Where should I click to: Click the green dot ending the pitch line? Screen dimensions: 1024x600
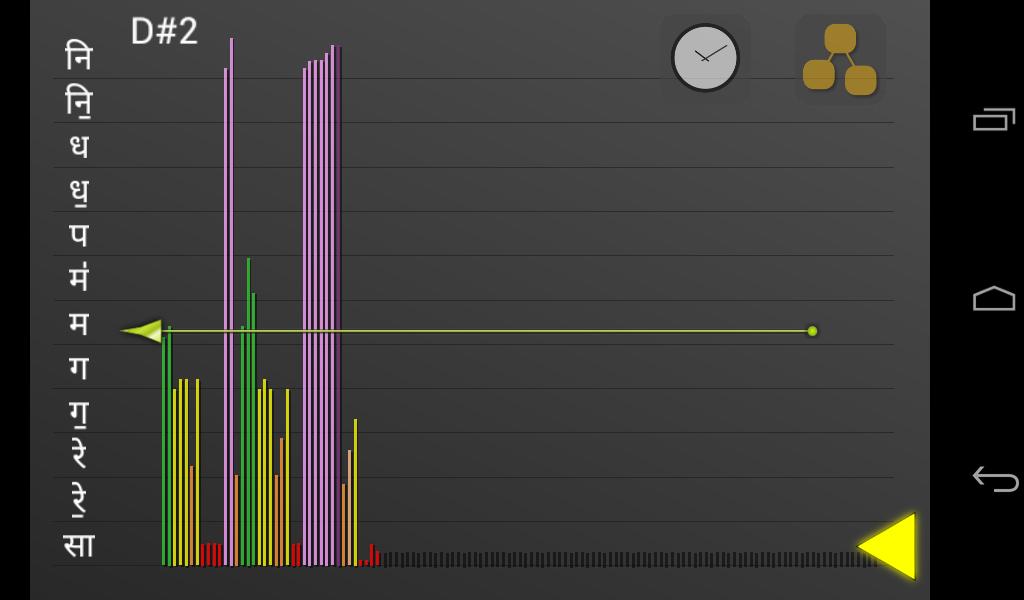click(812, 331)
